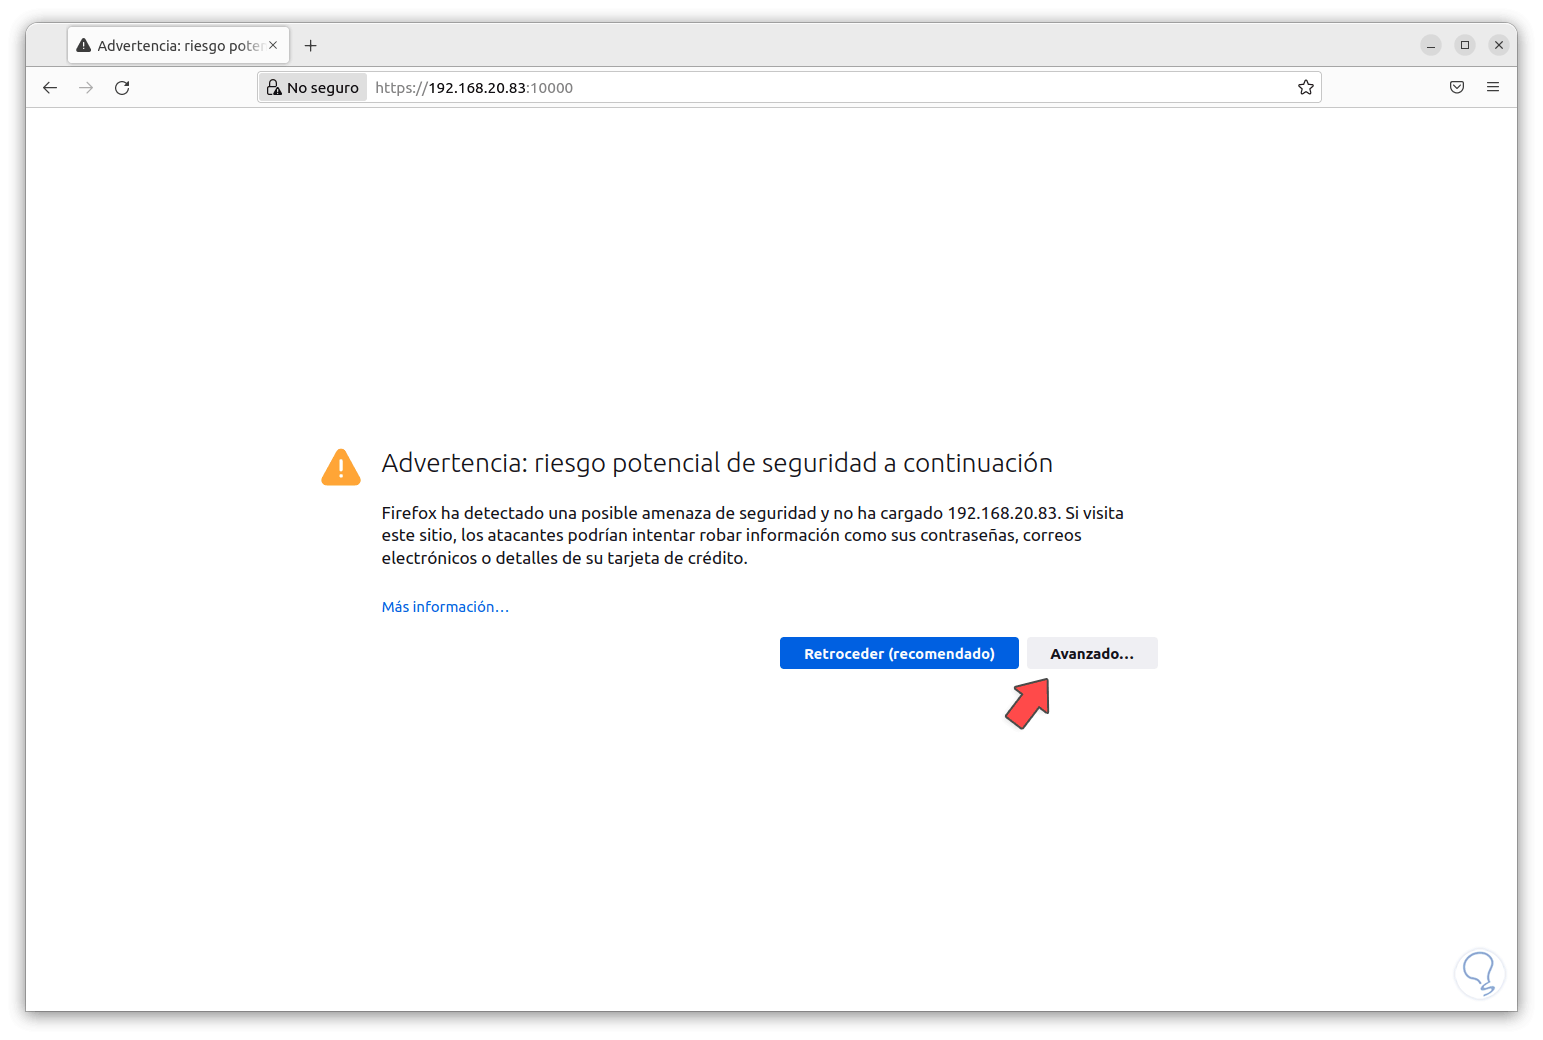Close the Firefox window
Screen dimensions: 1543x1040
(x=1498, y=45)
